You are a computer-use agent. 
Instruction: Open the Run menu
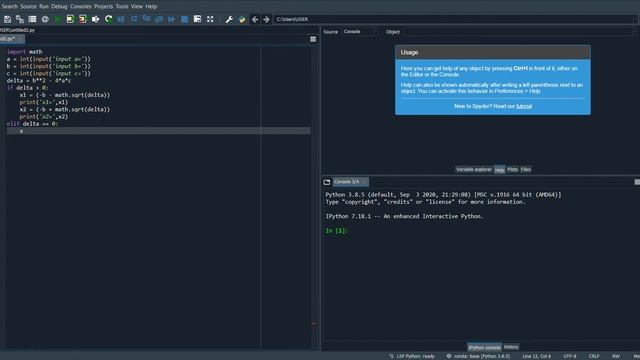point(44,7)
